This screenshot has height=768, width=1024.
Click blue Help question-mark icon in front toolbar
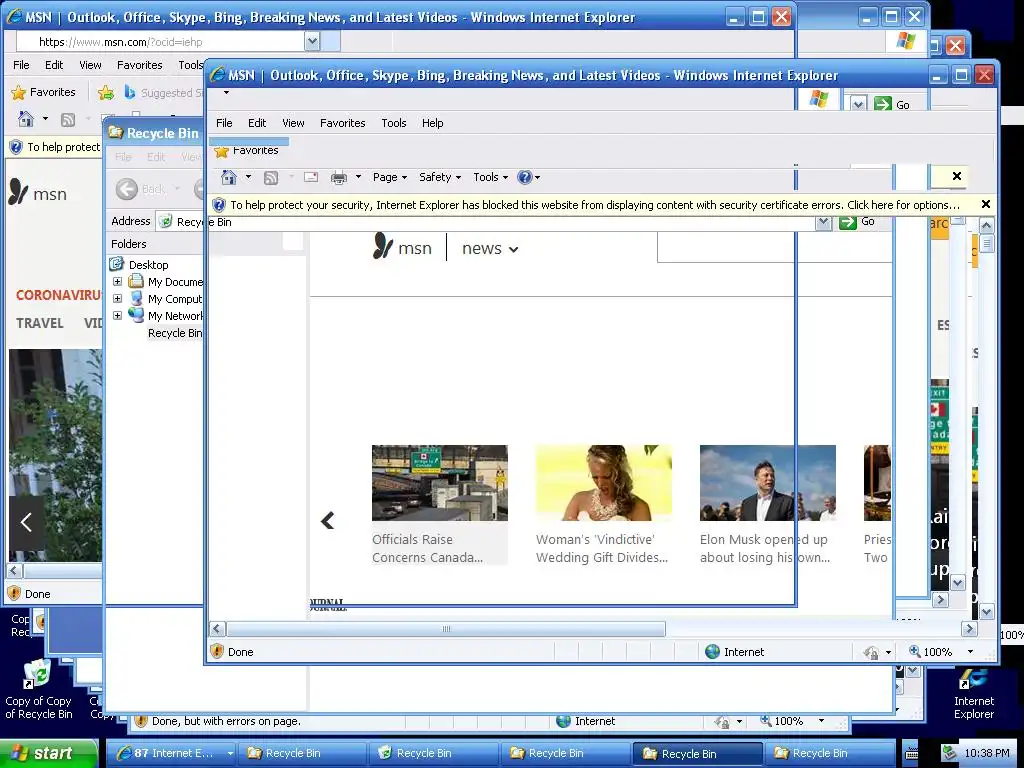524,177
